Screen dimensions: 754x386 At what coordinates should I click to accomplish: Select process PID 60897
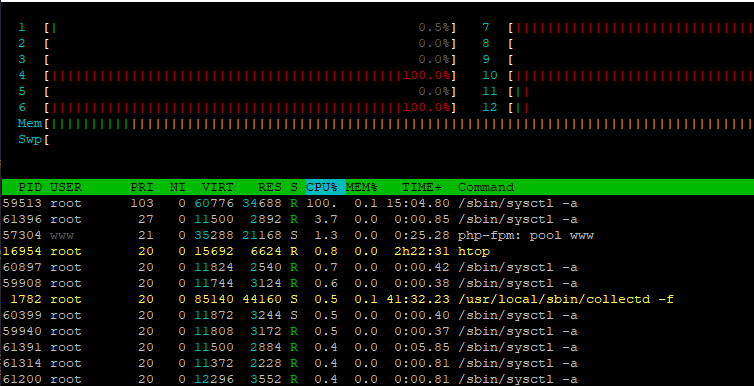tap(378, 267)
